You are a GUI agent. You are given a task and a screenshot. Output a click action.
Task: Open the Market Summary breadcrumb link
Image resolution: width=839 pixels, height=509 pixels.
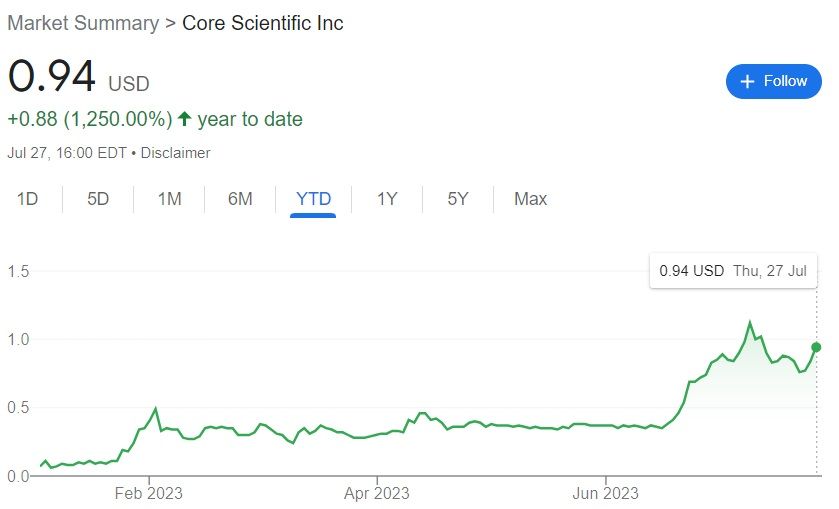[x=83, y=23]
